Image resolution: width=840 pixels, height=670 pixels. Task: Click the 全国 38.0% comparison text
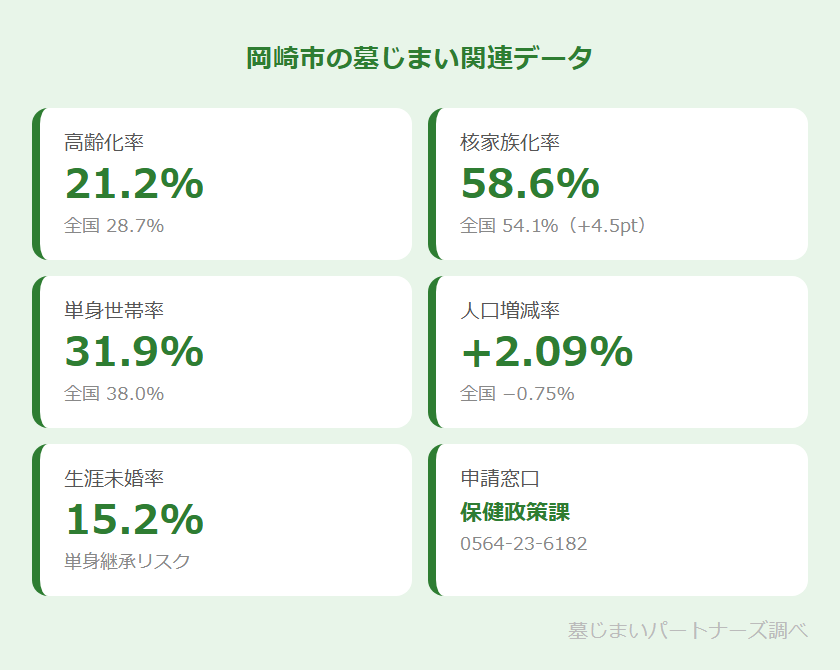(114, 394)
